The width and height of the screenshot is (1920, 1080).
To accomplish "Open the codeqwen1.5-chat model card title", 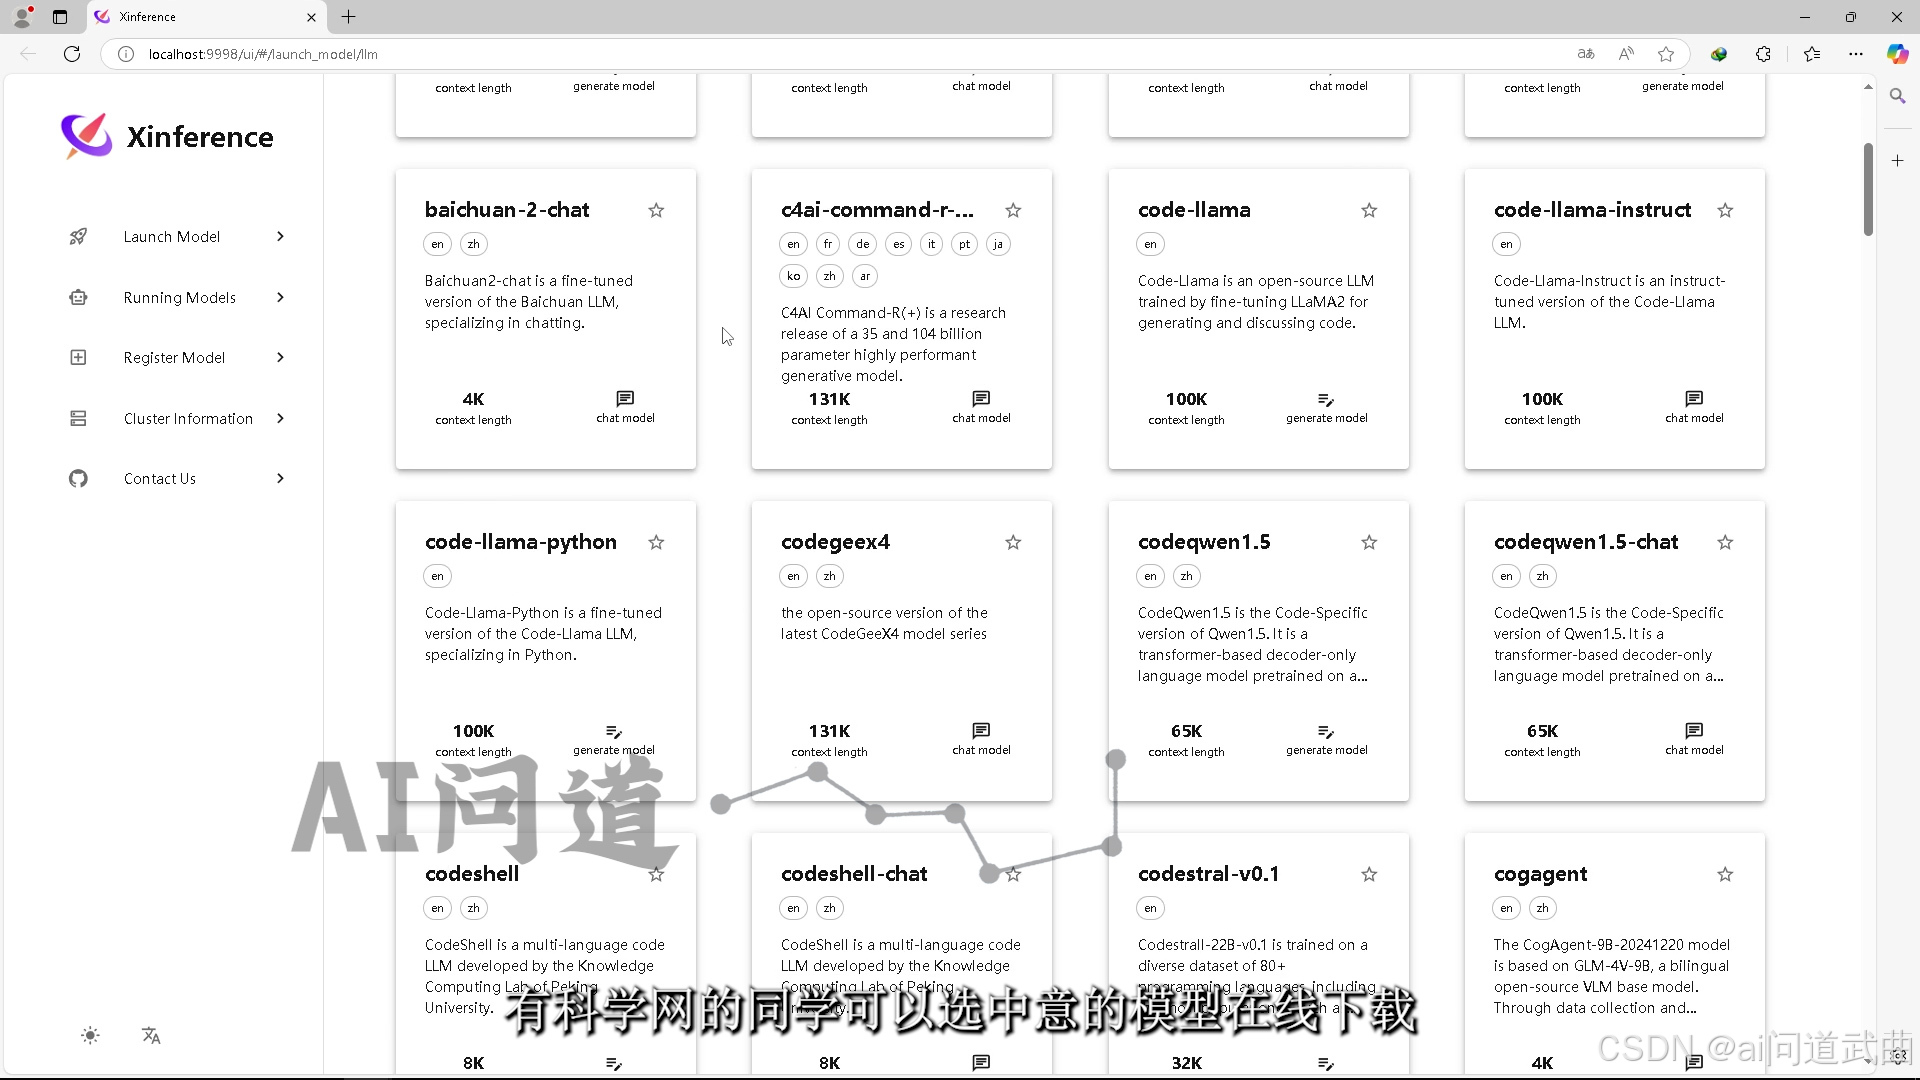I will (x=1585, y=542).
